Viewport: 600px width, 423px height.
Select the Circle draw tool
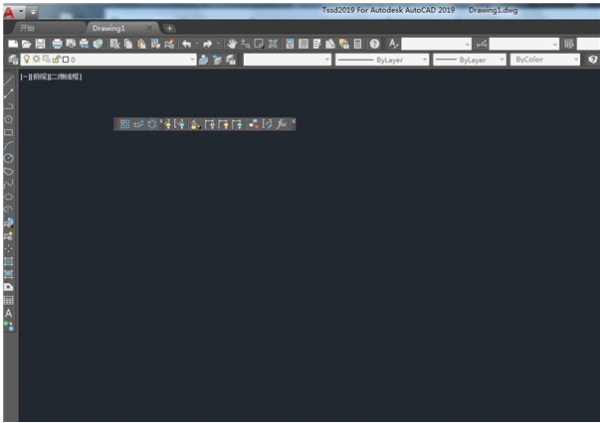click(9, 158)
